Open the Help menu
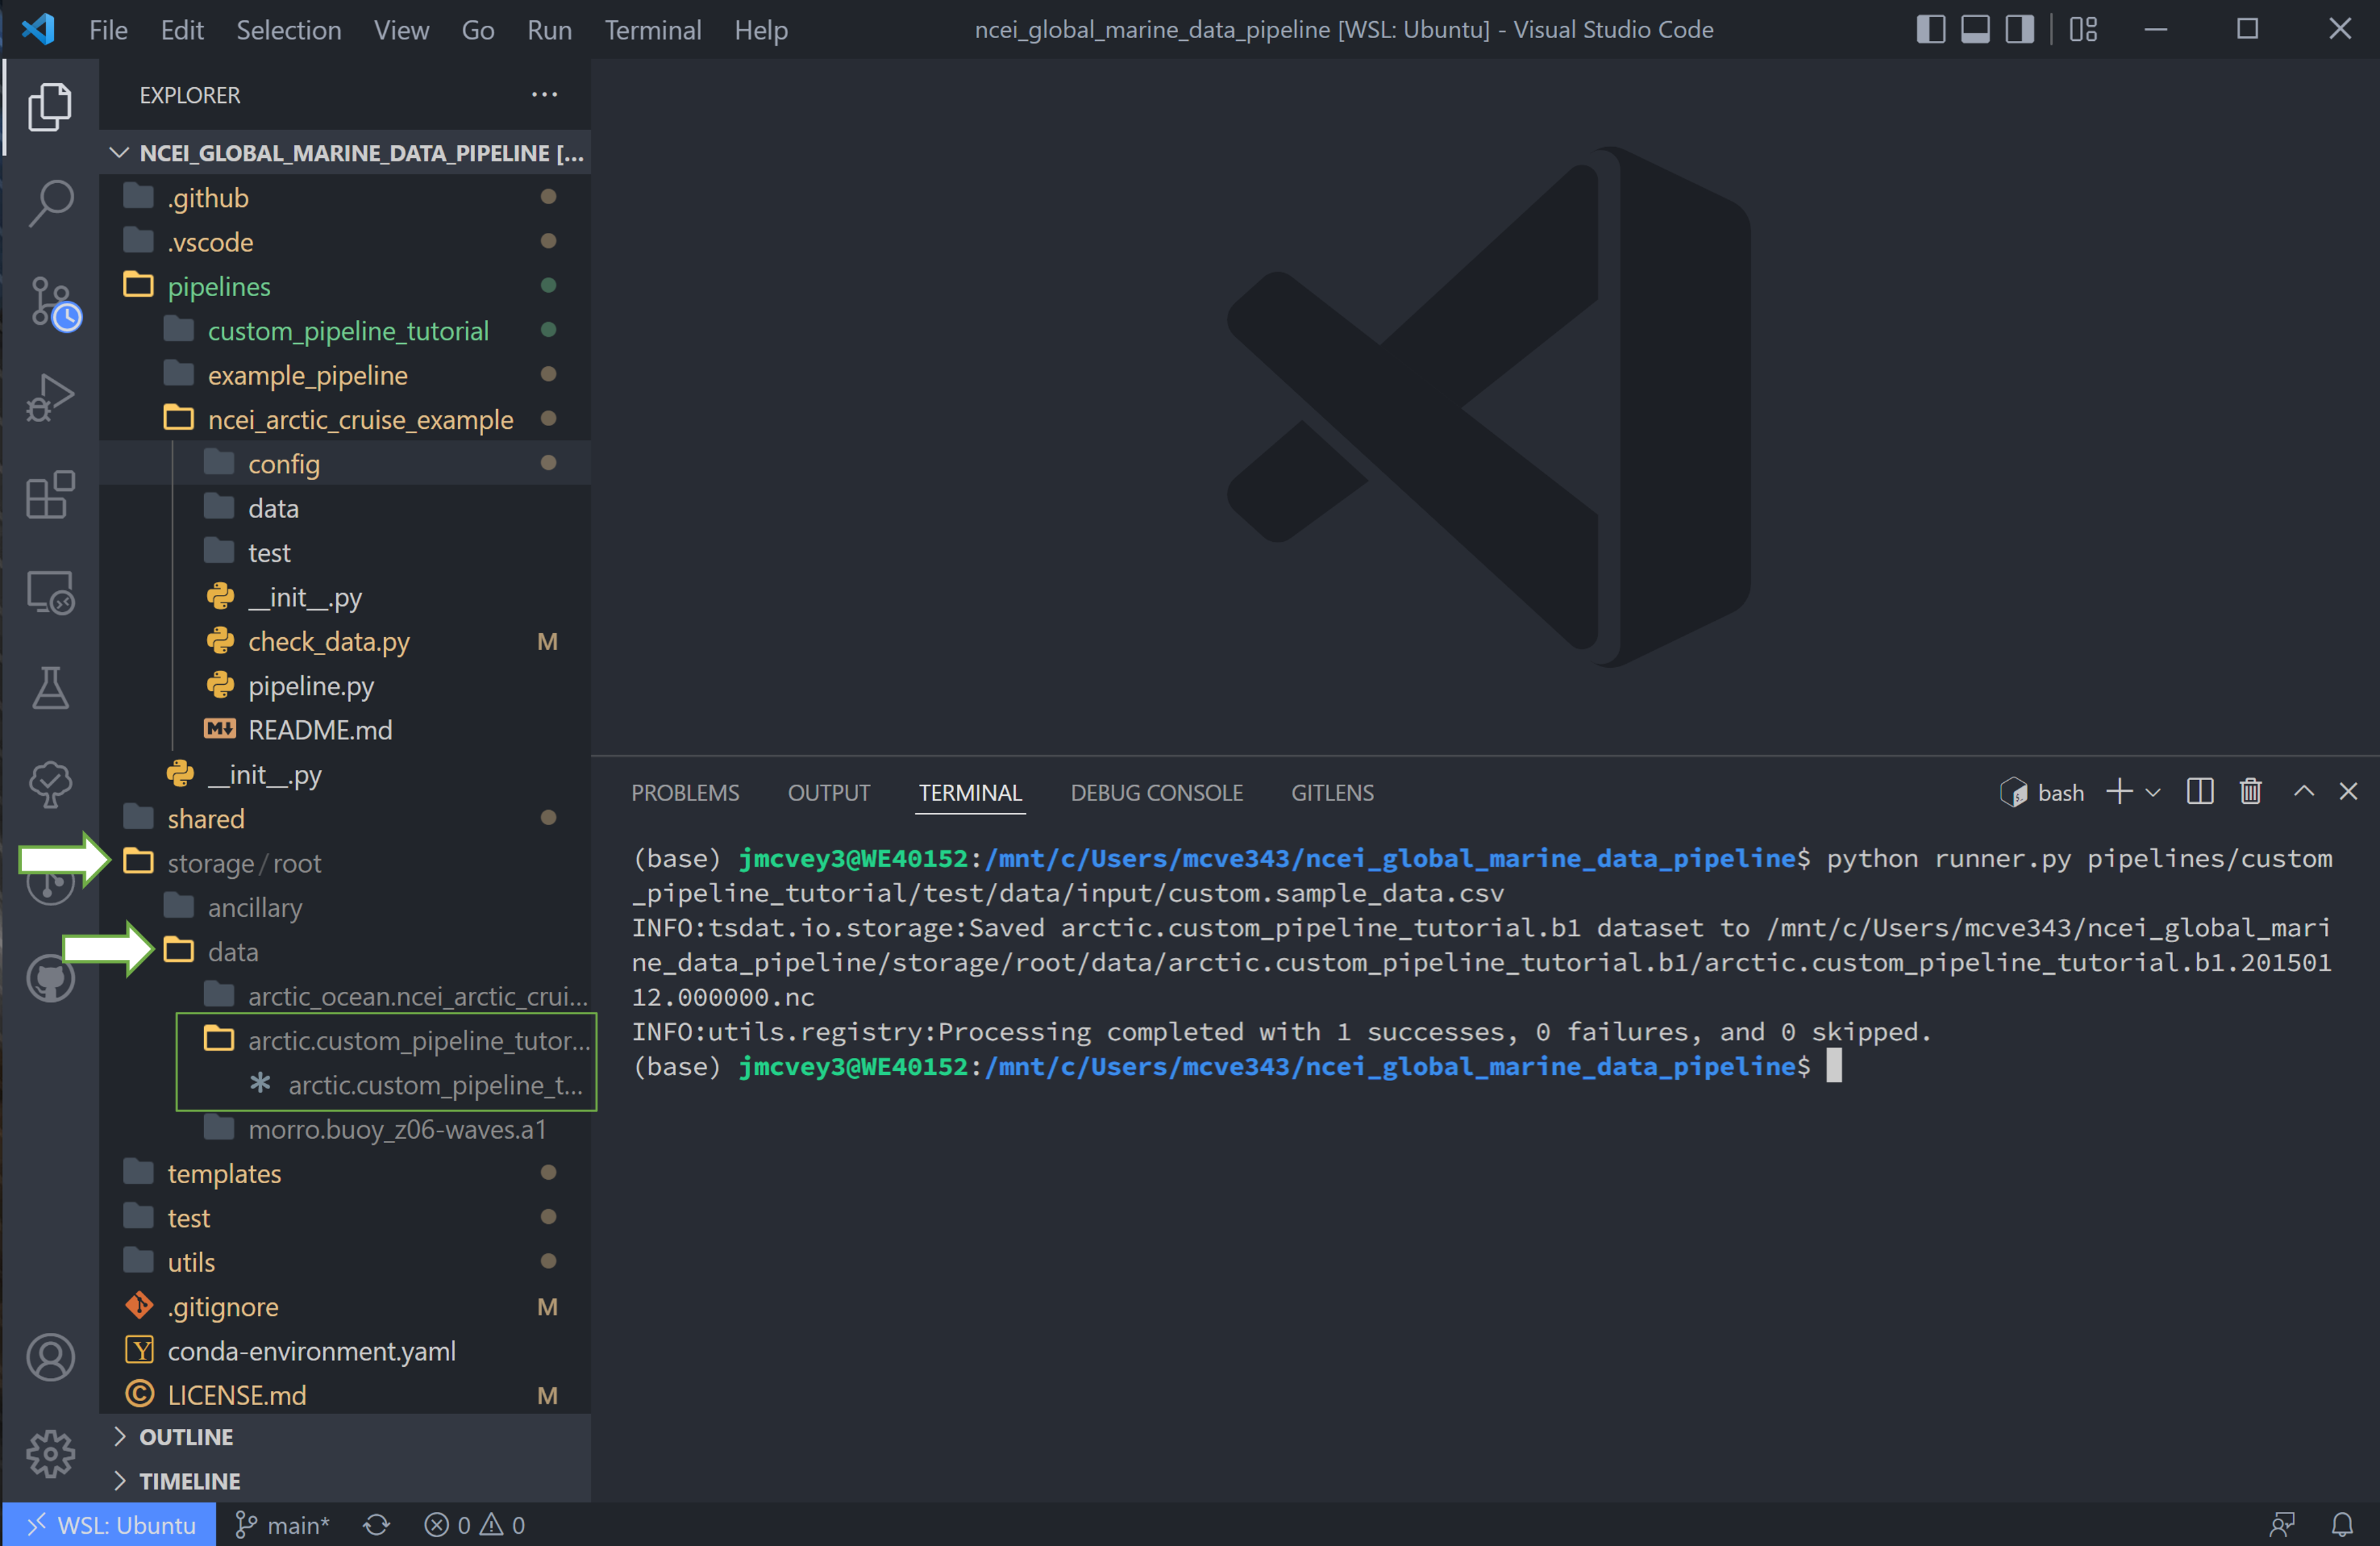 coord(760,30)
